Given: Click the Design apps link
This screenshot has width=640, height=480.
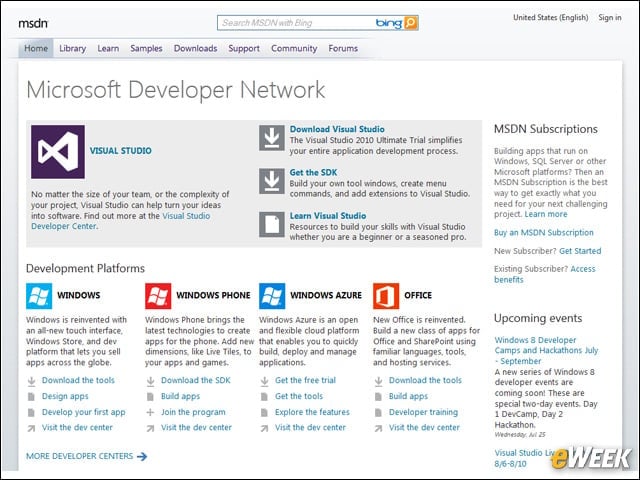Looking at the screenshot, I should point(65,396).
